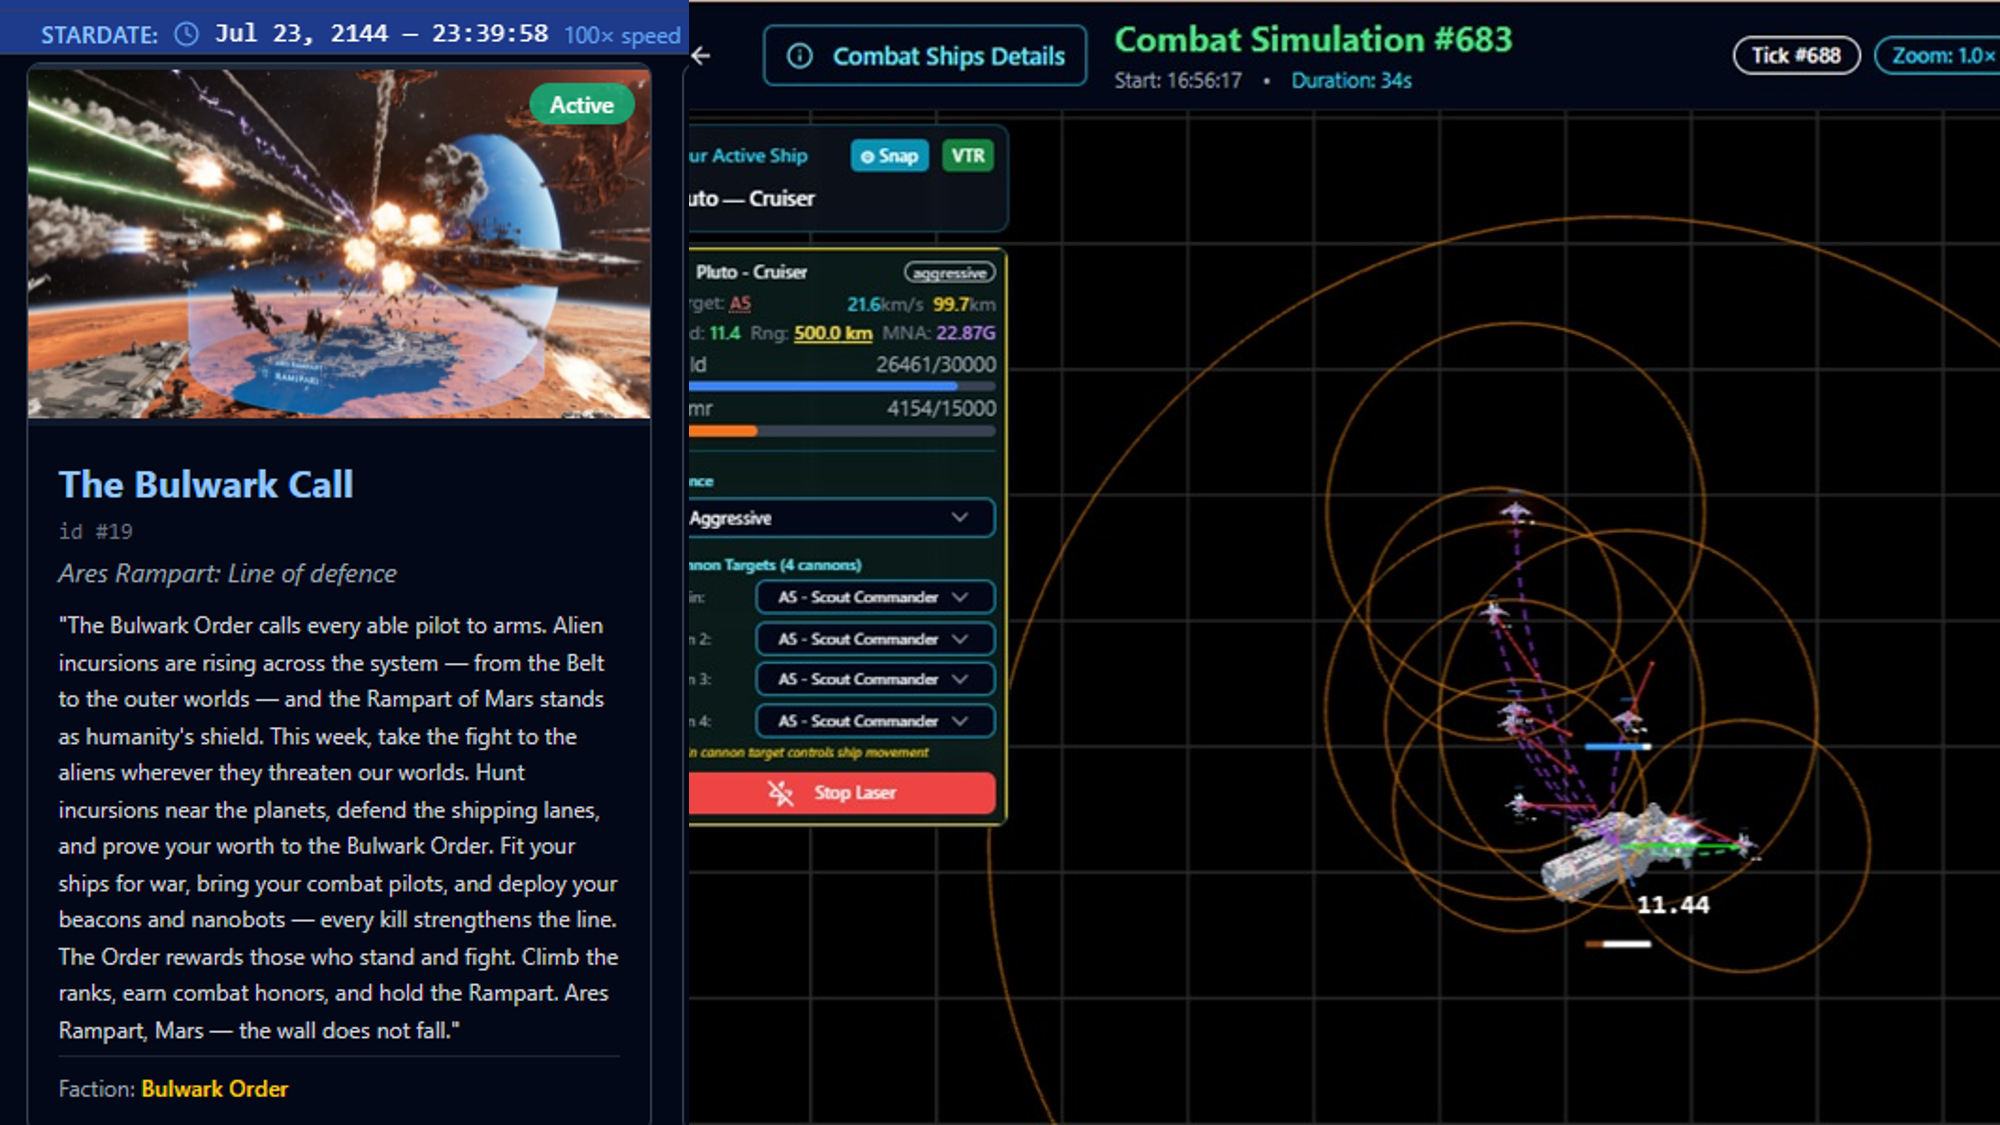Click the crossed laser icon in Stop Laser
The height and width of the screenshot is (1125, 2000).
click(x=780, y=793)
